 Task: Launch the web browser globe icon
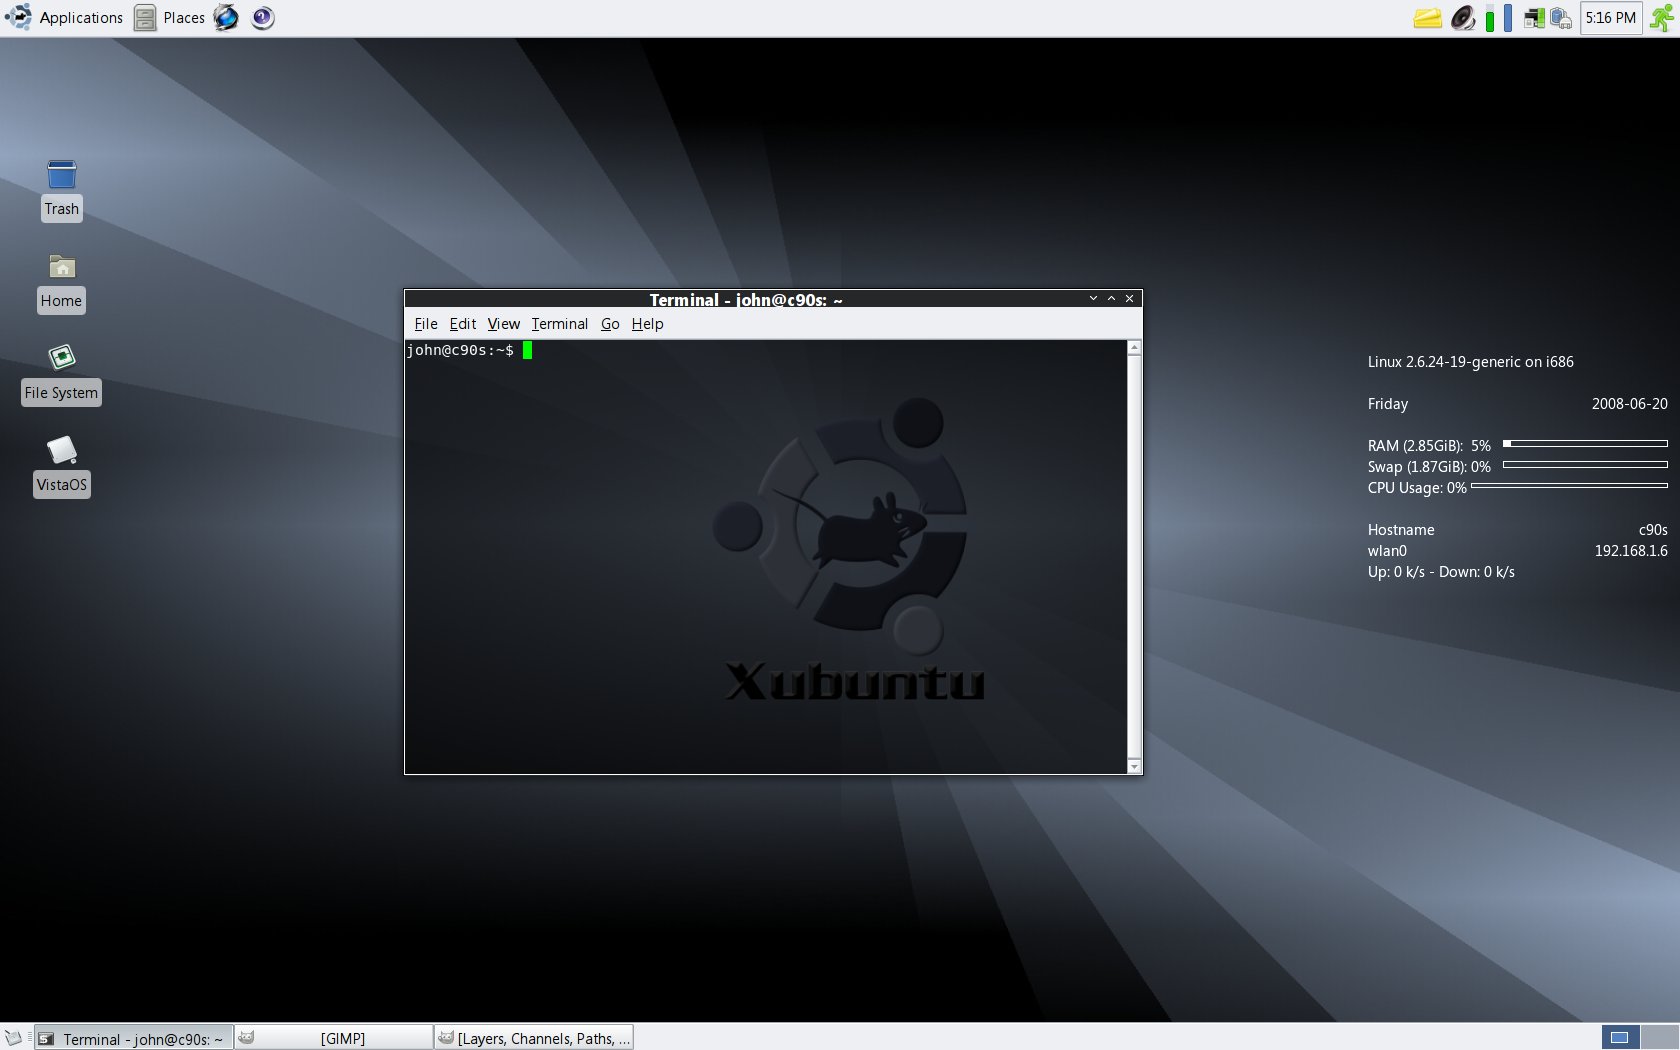[226, 18]
